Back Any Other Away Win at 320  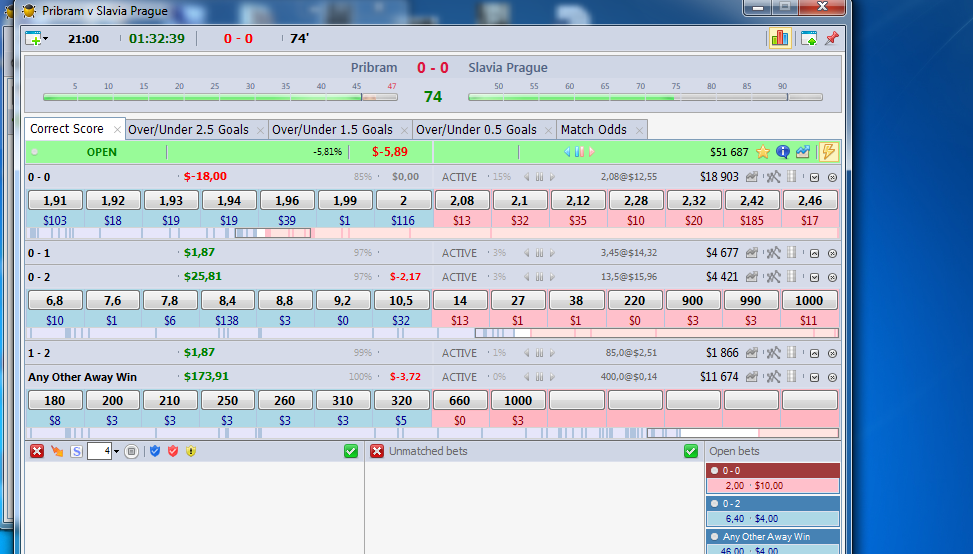[x=401, y=400]
